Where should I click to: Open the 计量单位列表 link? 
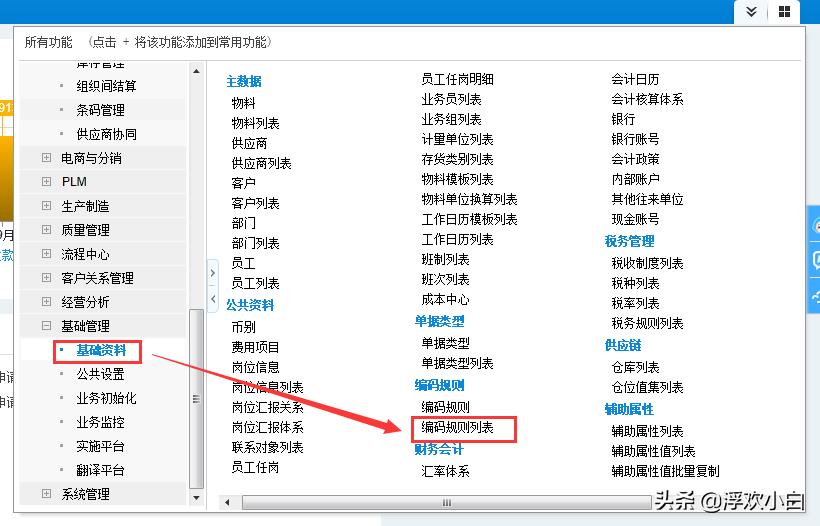[x=458, y=140]
